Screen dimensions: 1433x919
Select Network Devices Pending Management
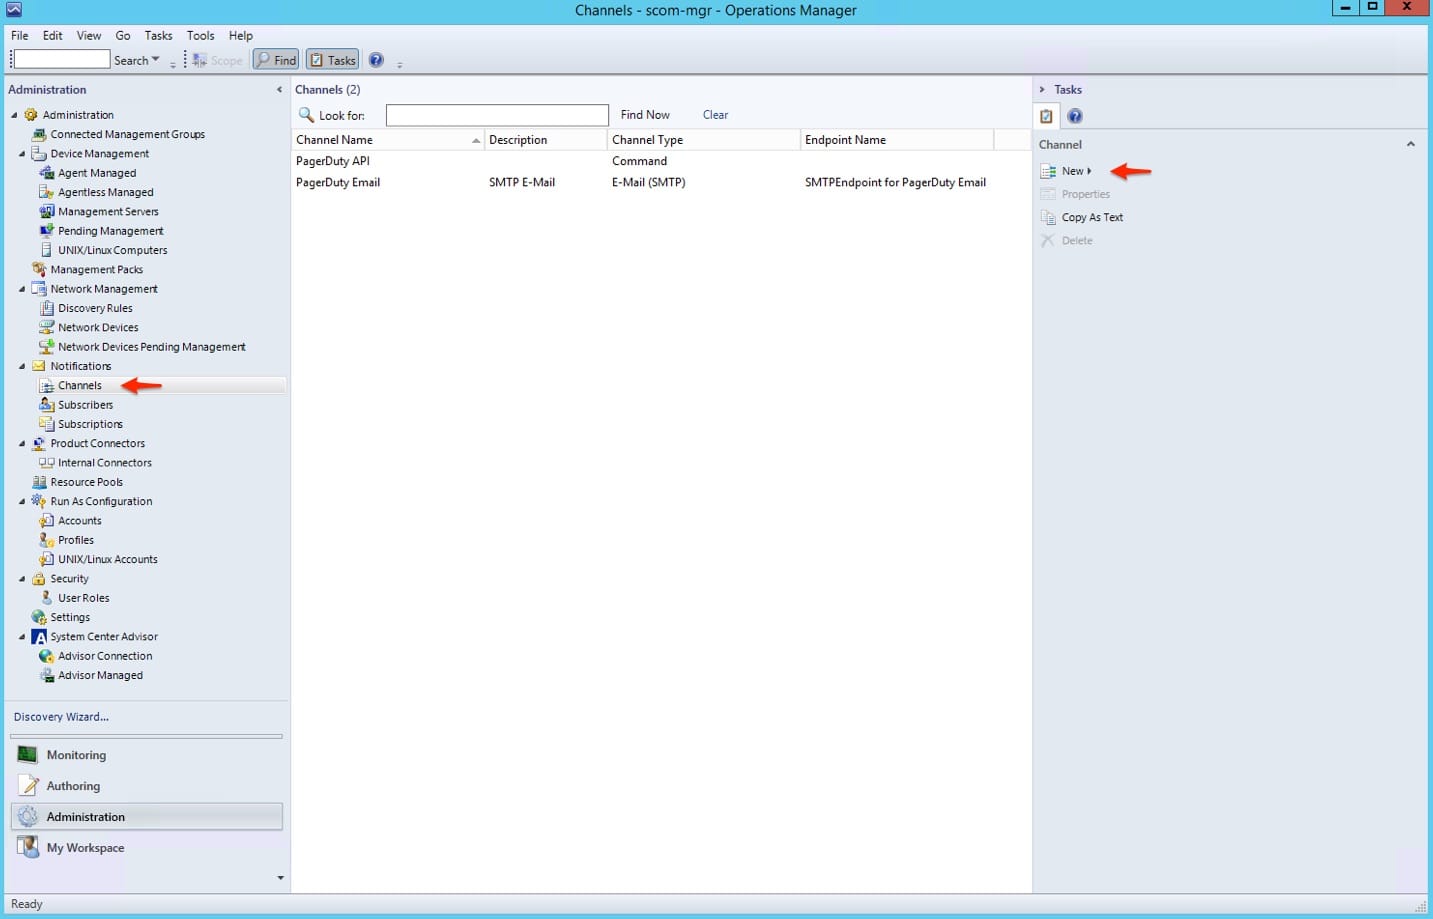(152, 347)
